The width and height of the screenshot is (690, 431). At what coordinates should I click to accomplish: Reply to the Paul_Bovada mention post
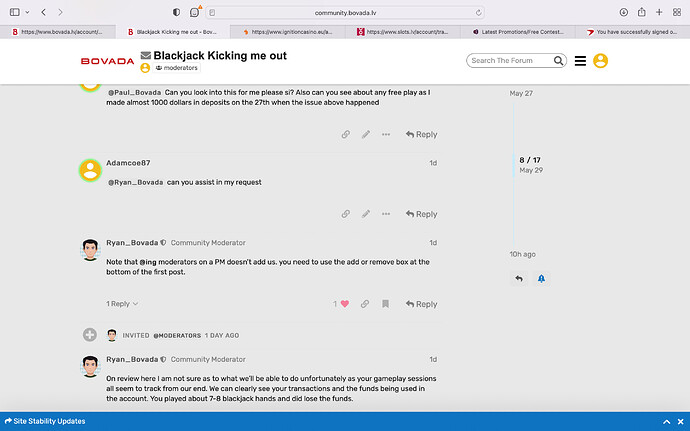pyautogui.click(x=422, y=134)
